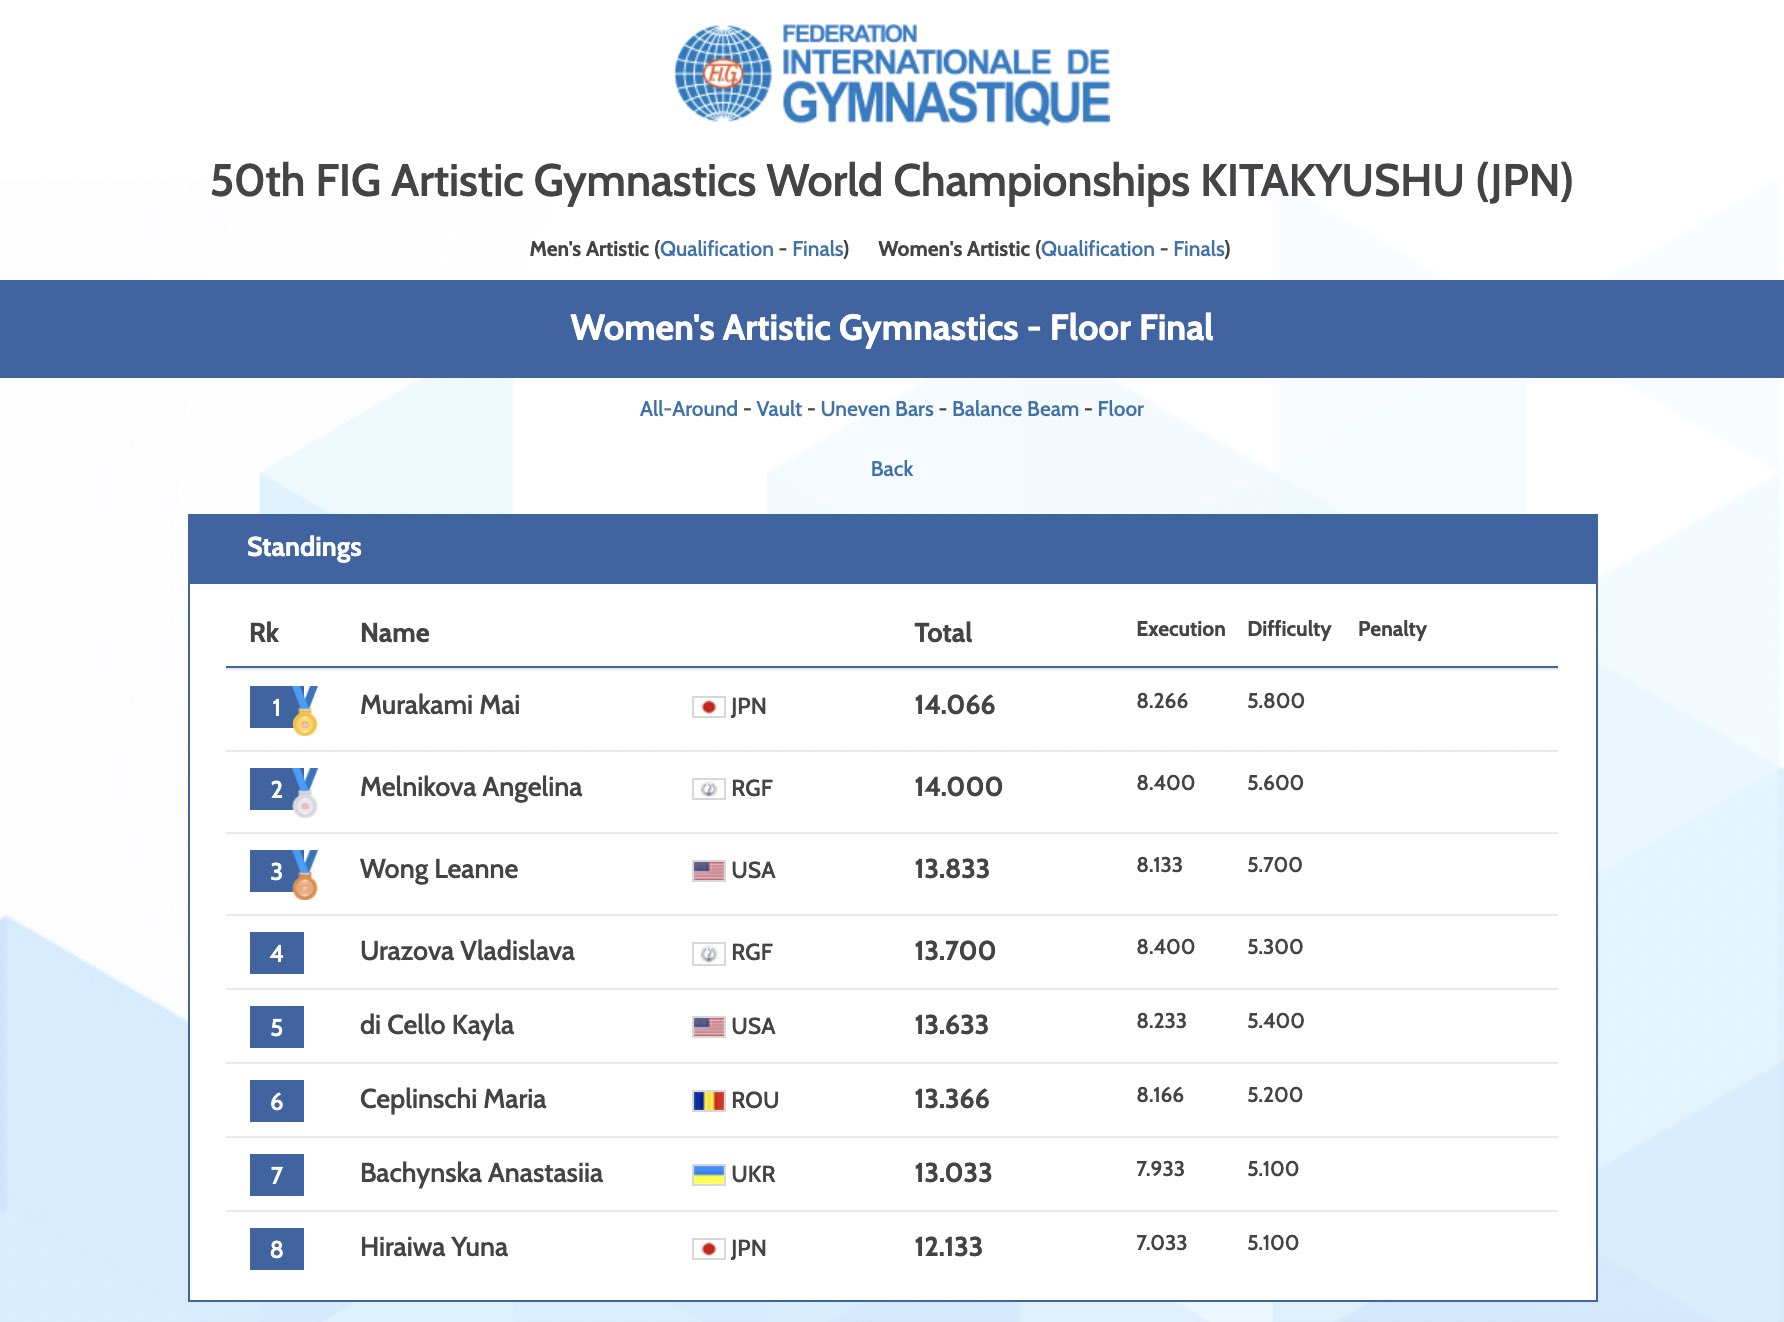Screen dimensions: 1784x1322
Task: Open Men's Artistic Qualification link
Action: coord(717,249)
